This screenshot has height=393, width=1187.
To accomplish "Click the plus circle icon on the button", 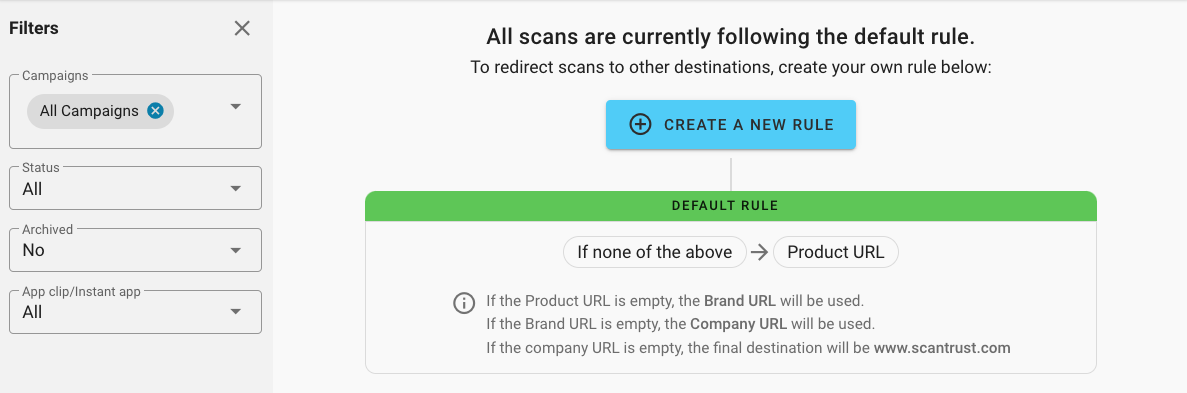I will [x=640, y=125].
